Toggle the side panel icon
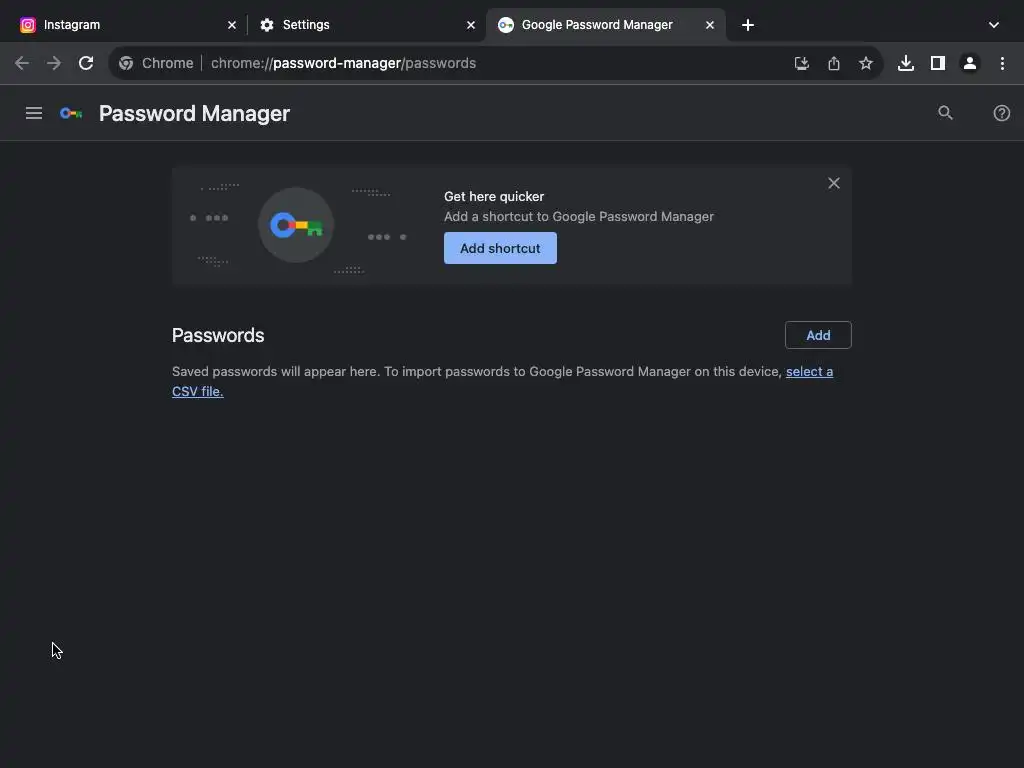This screenshot has height=768, width=1024. coord(937,63)
